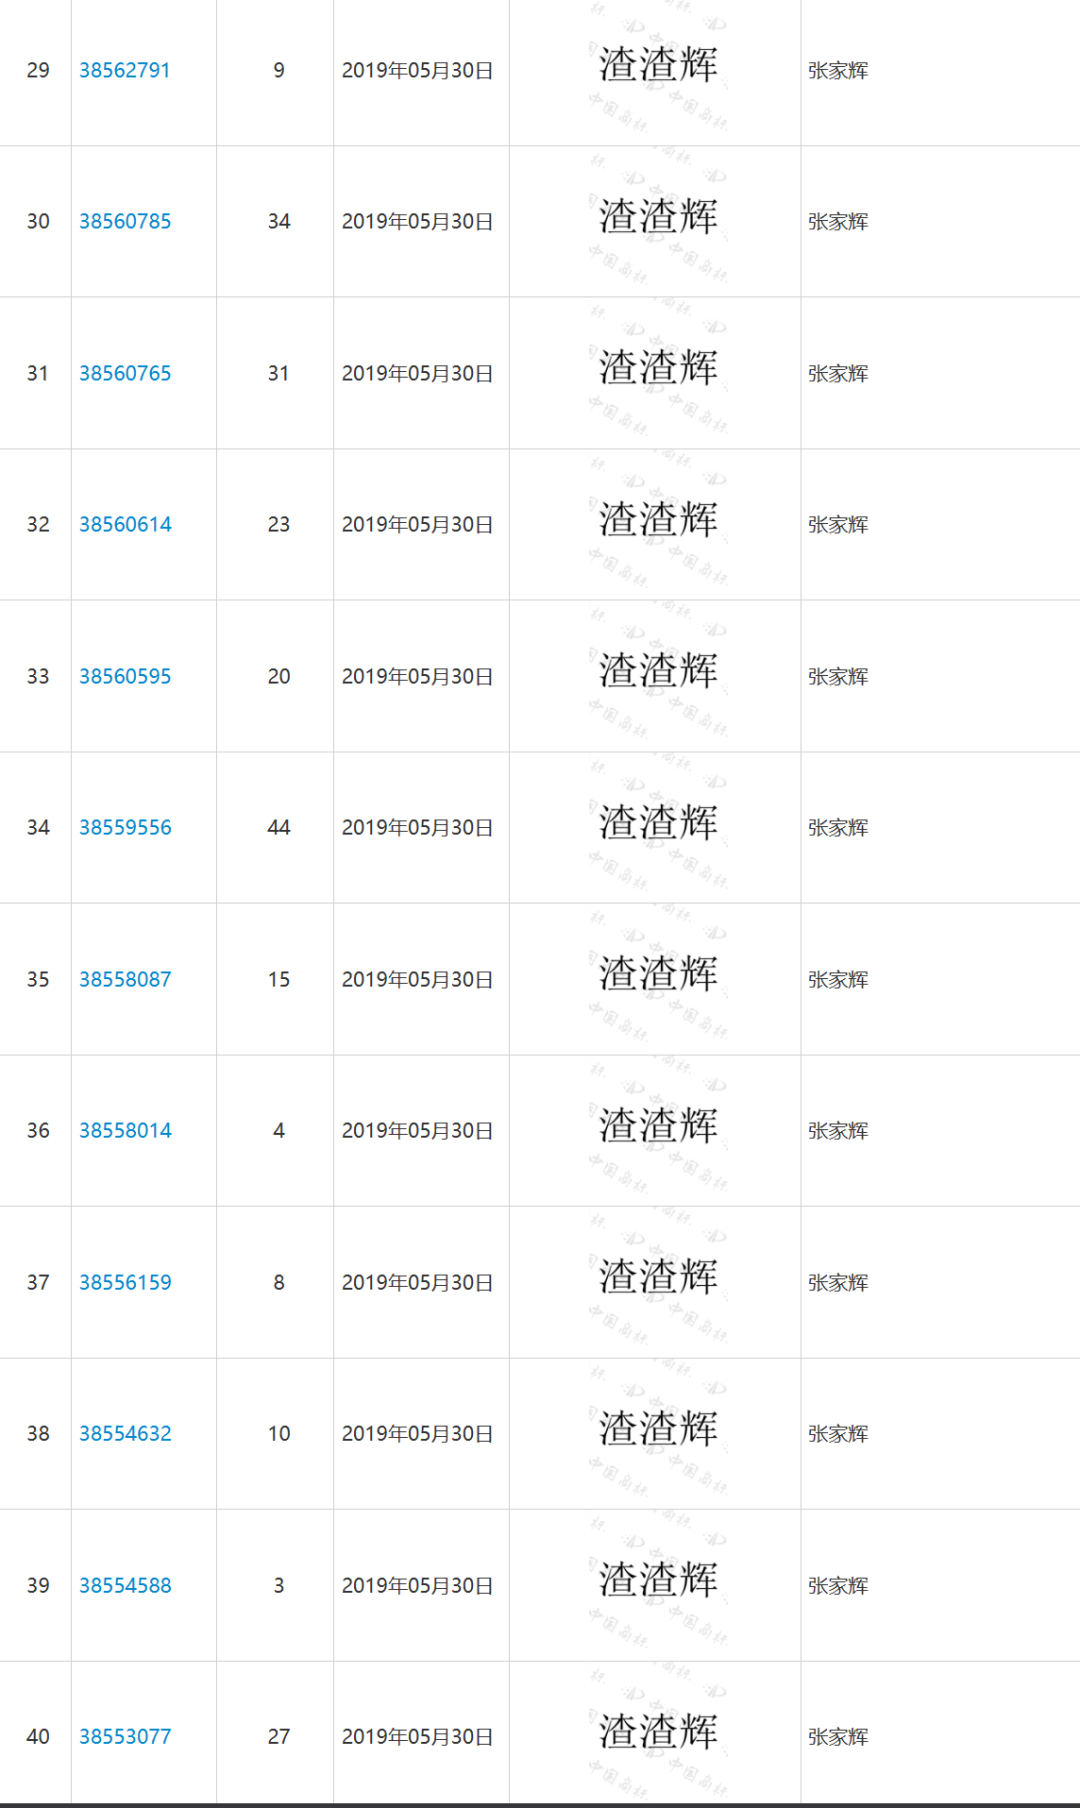The width and height of the screenshot is (1080, 1808).
Task: Click the 渣渣辉 trademark image in row 32
Action: [x=657, y=520]
